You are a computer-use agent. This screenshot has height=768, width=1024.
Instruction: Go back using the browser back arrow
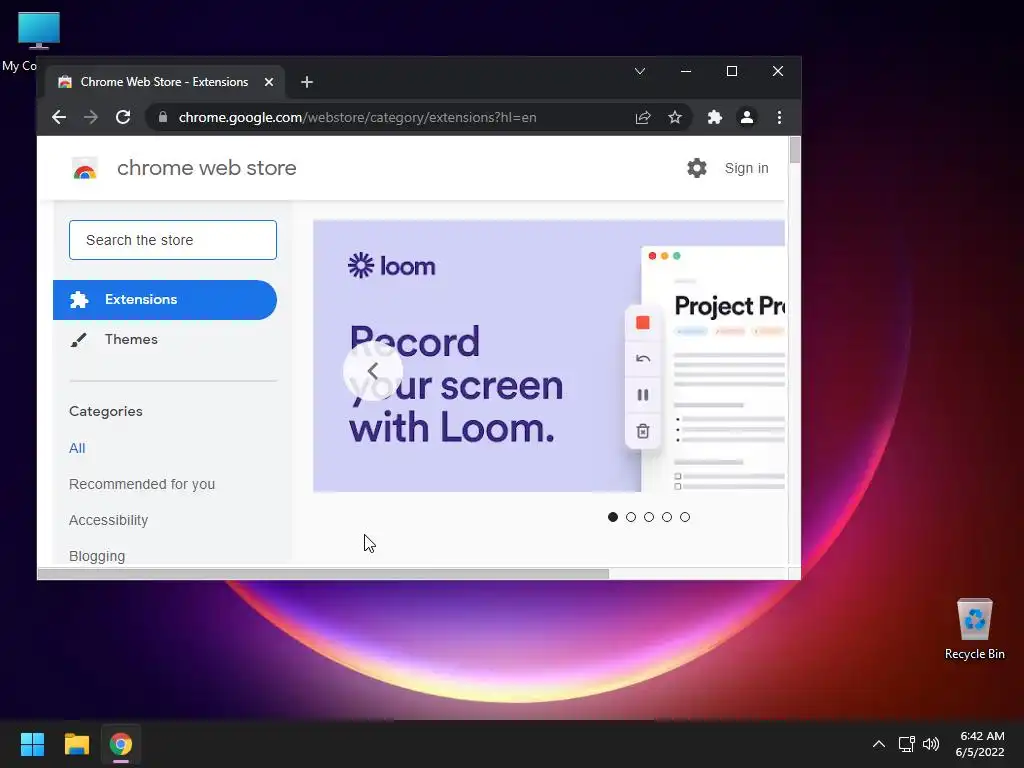pyautogui.click(x=59, y=118)
